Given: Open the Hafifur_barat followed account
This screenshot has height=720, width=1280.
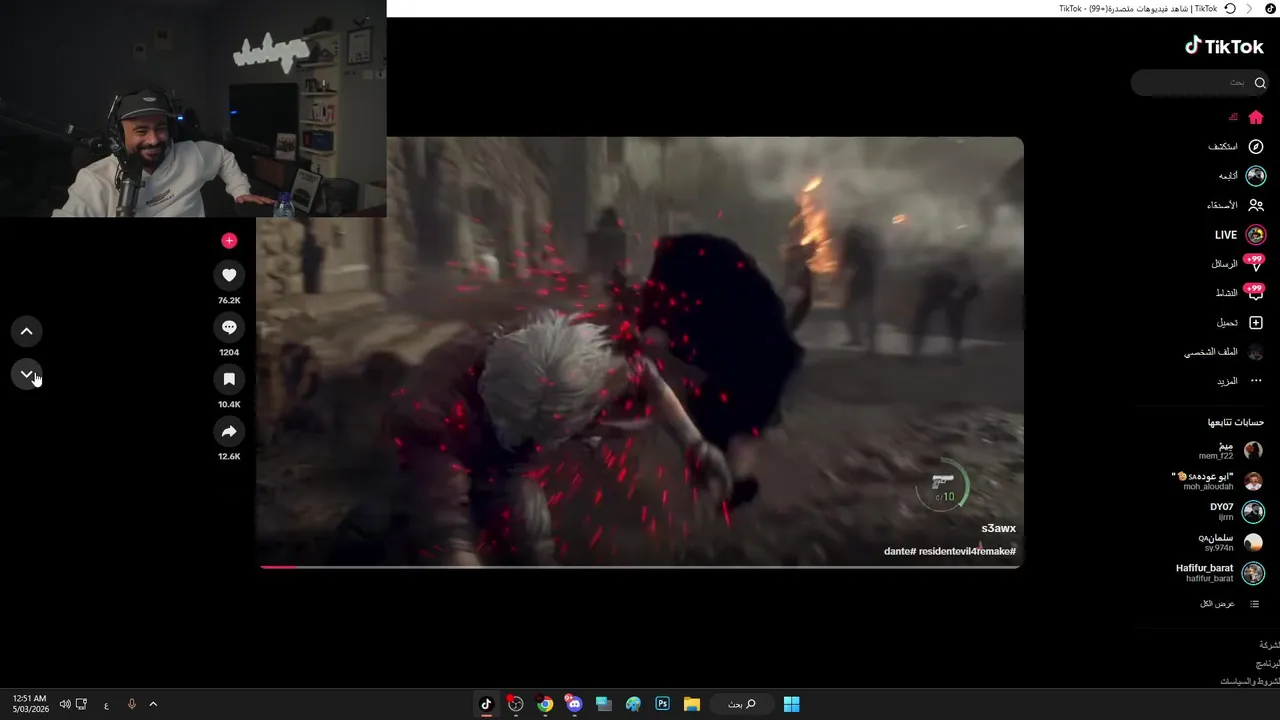Looking at the screenshot, I should [1220, 573].
